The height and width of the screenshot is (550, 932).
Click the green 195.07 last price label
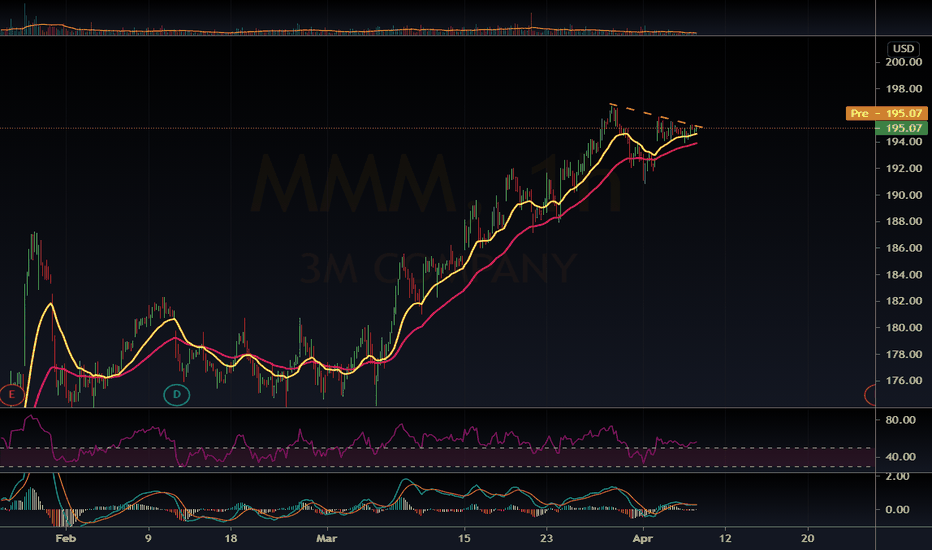pyautogui.click(x=902, y=128)
